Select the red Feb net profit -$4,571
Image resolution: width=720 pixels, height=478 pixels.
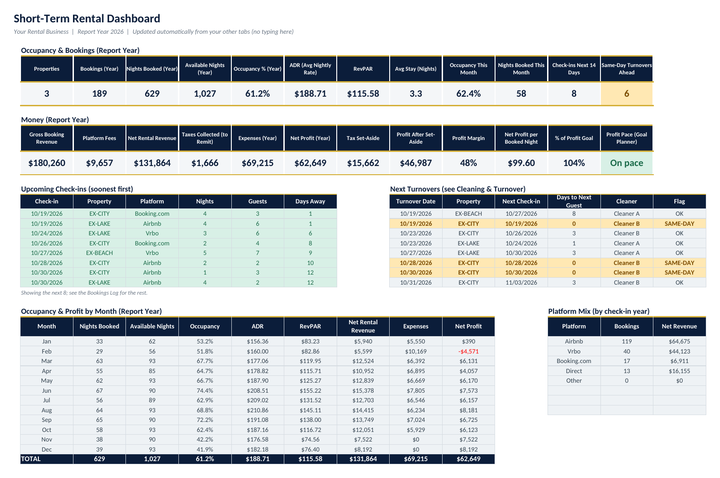pyautogui.click(x=468, y=351)
